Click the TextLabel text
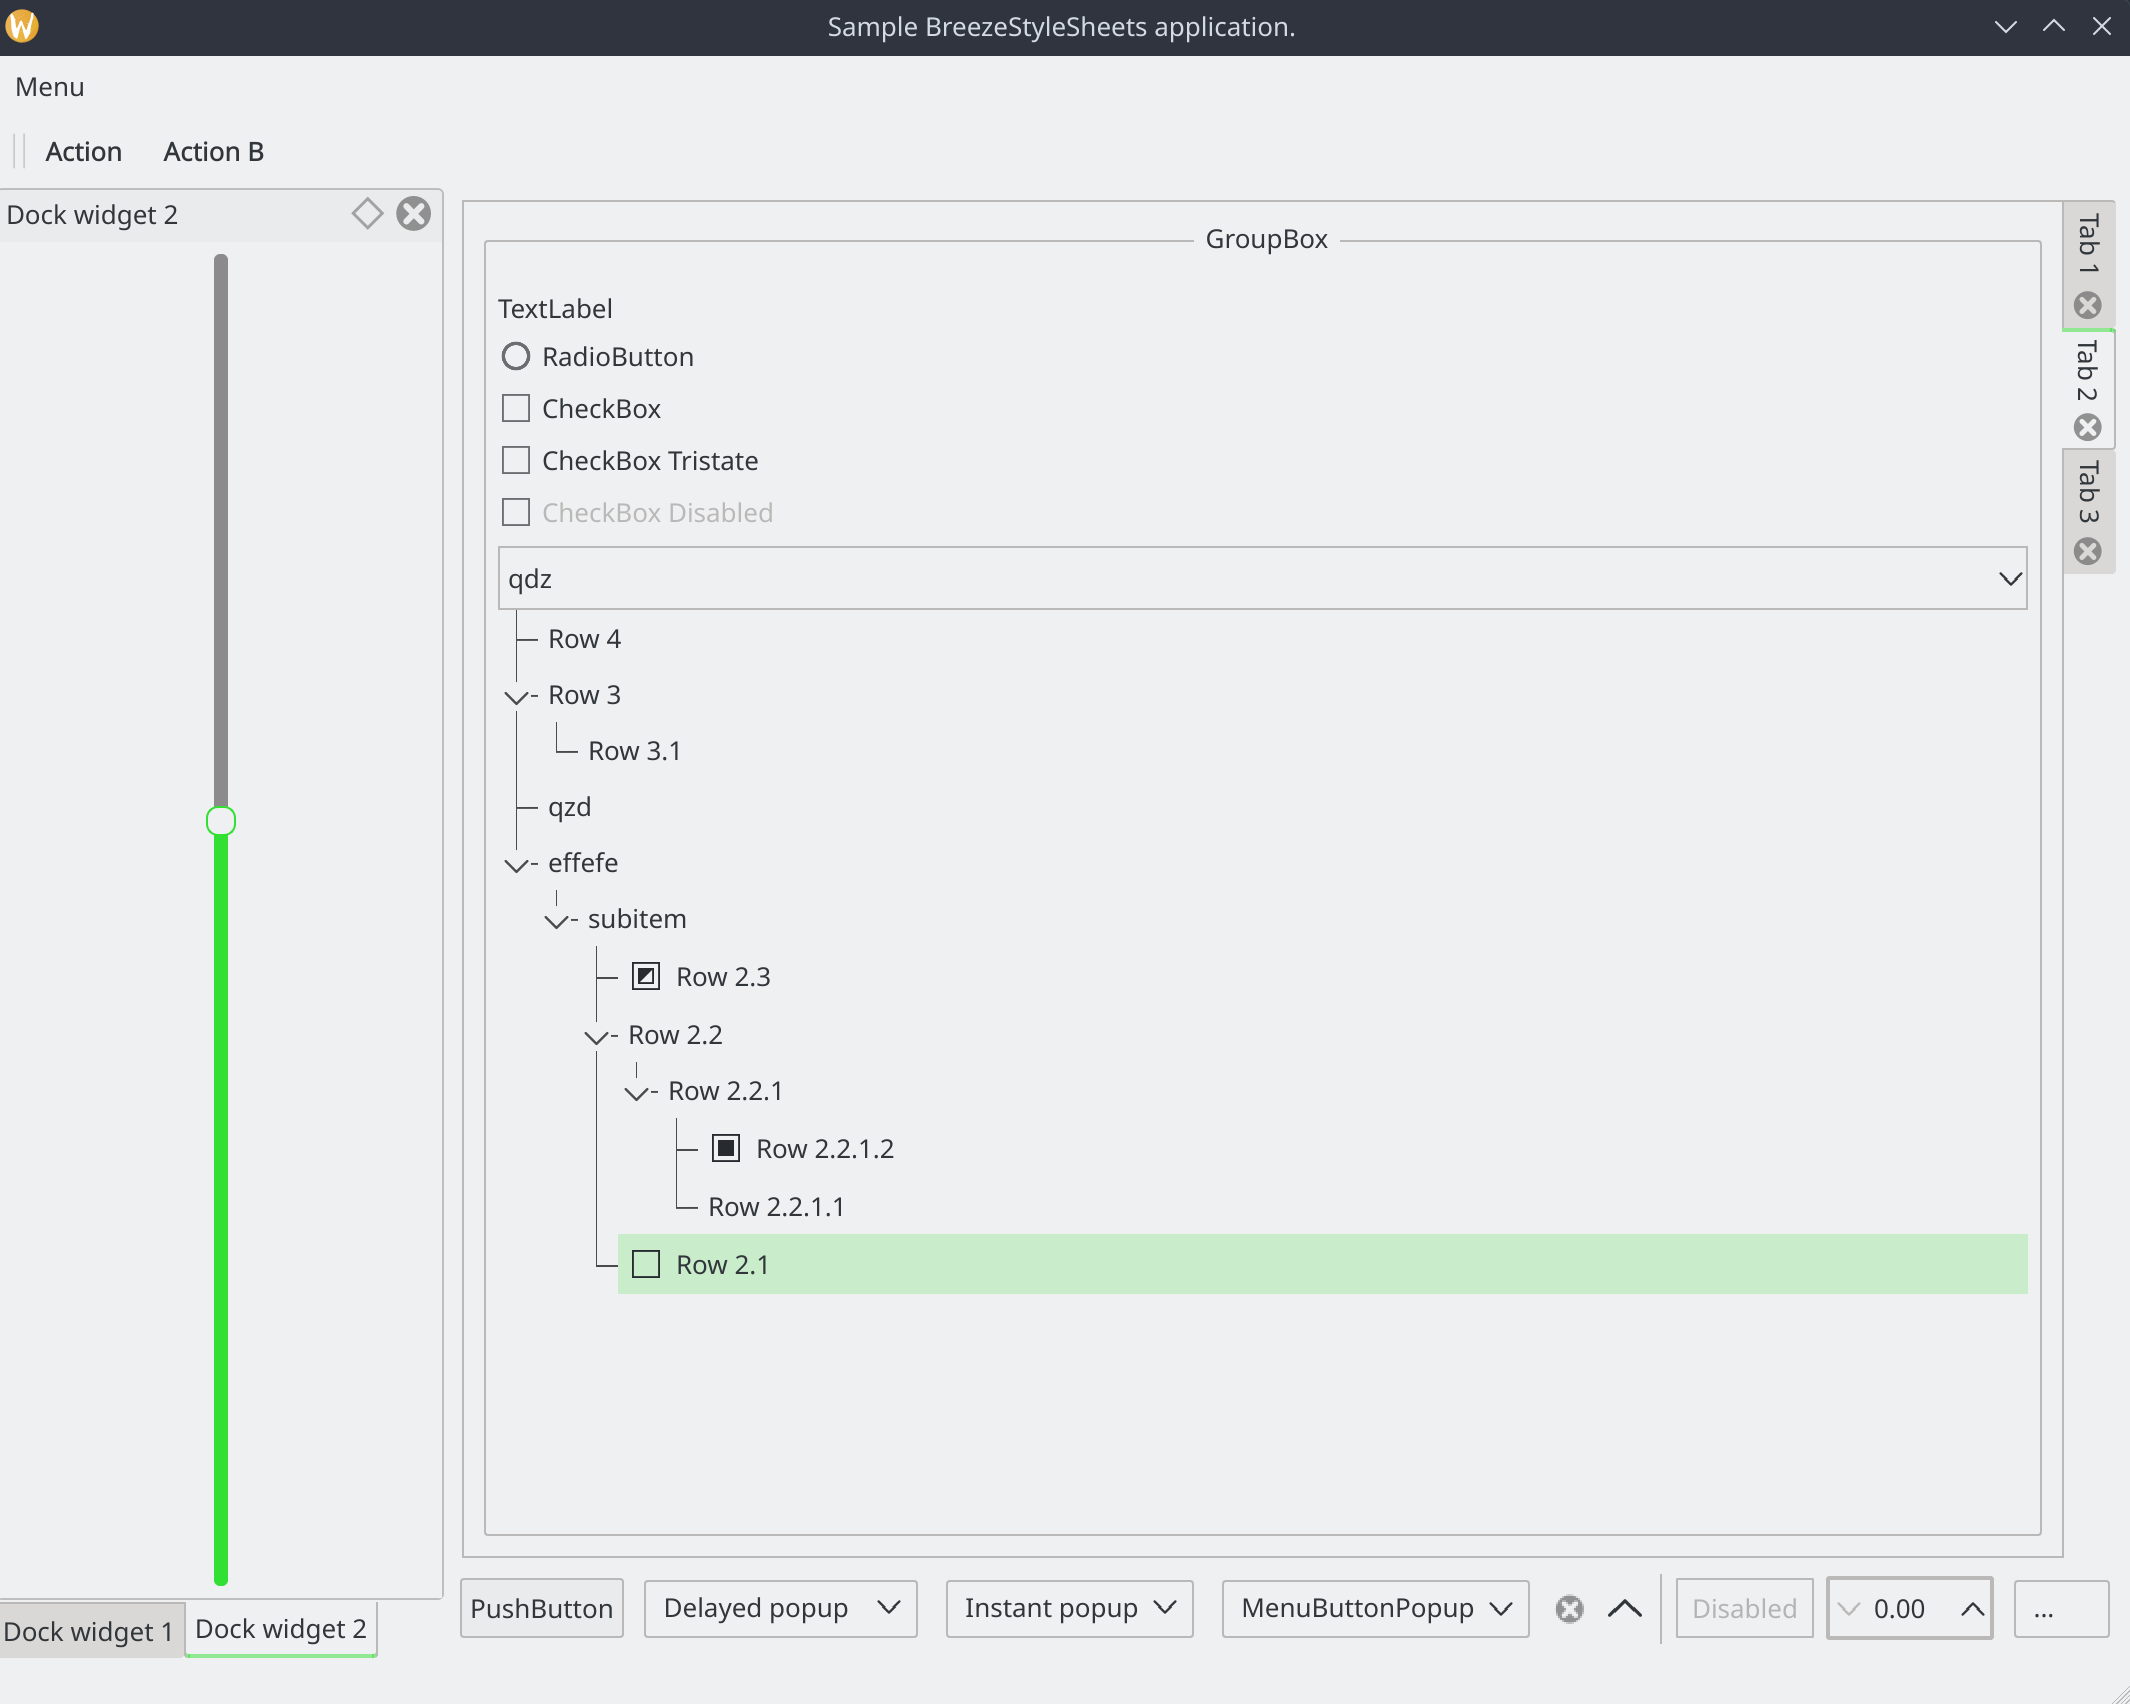 (555, 309)
